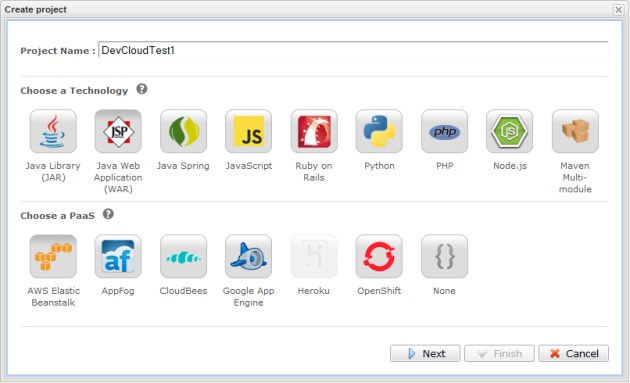This screenshot has width=630, height=383.
Task: Choose the AppFog PaaS icon
Action: (118, 256)
